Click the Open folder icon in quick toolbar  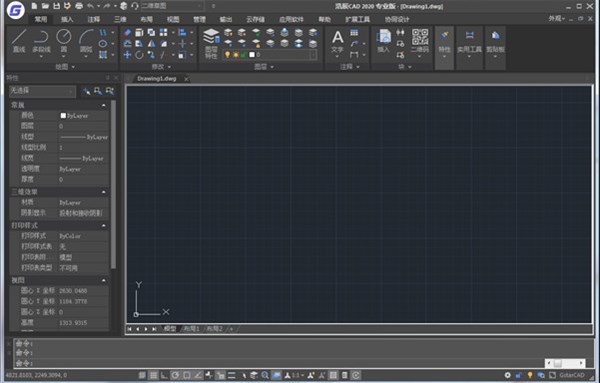[x=45, y=6]
